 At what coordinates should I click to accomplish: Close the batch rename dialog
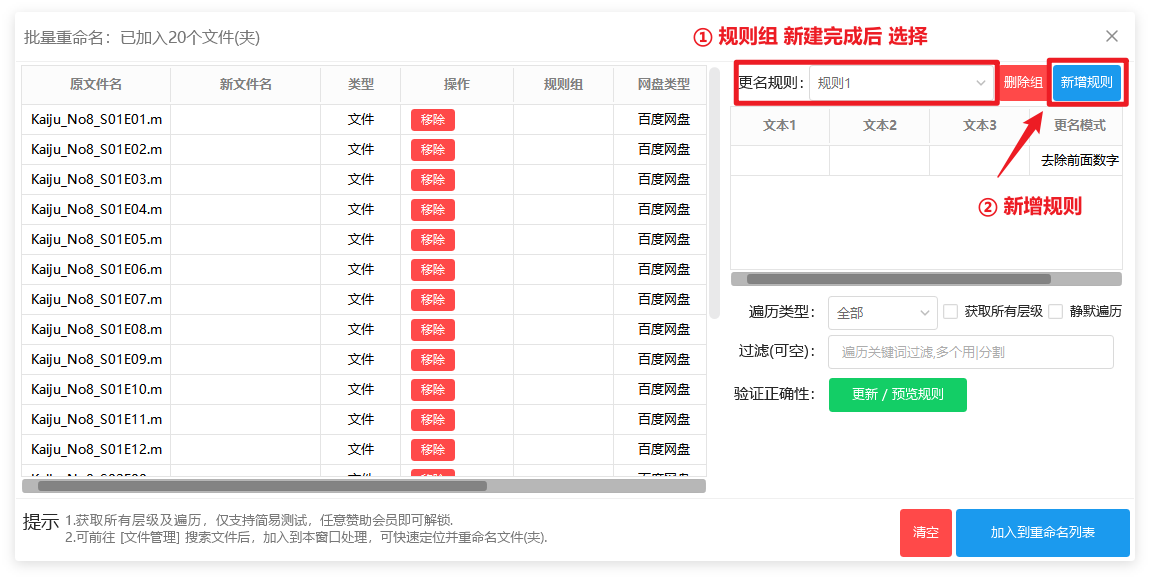tap(1111, 36)
